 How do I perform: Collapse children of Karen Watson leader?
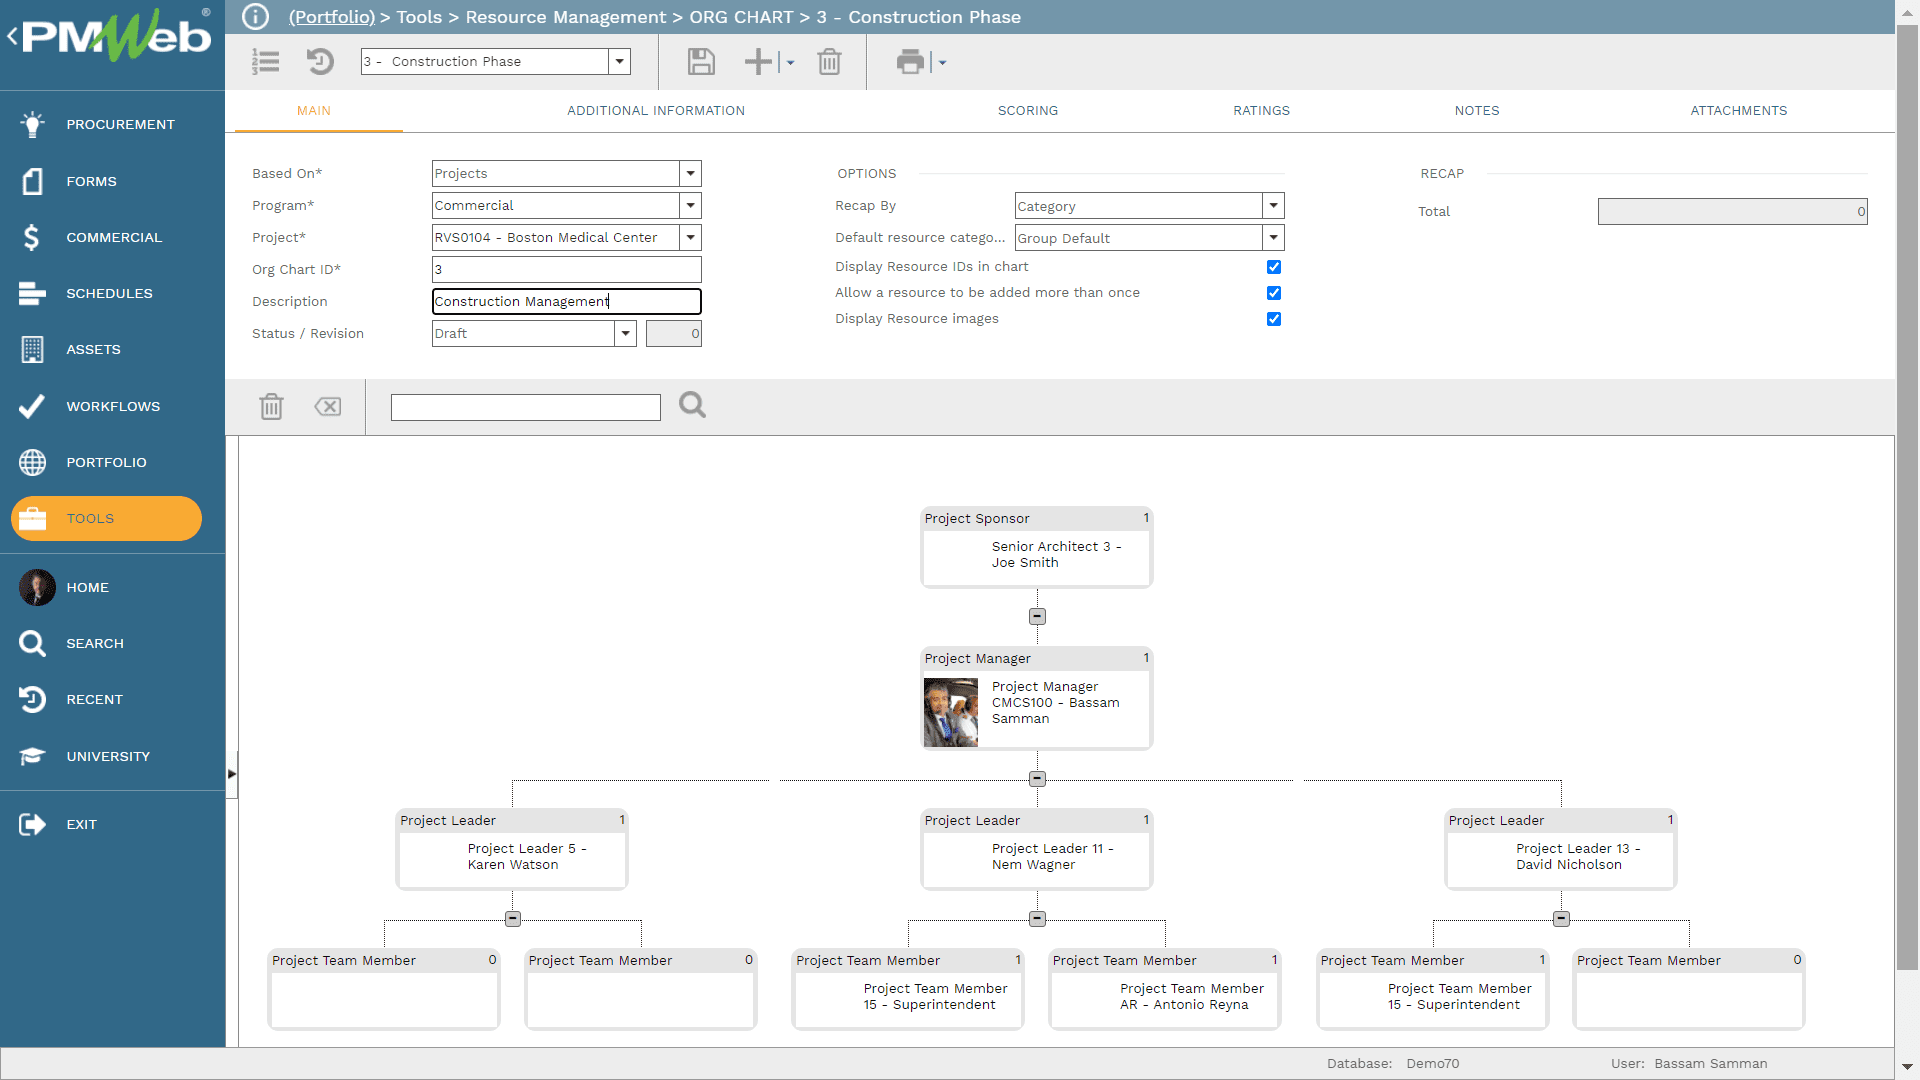[x=512, y=919]
